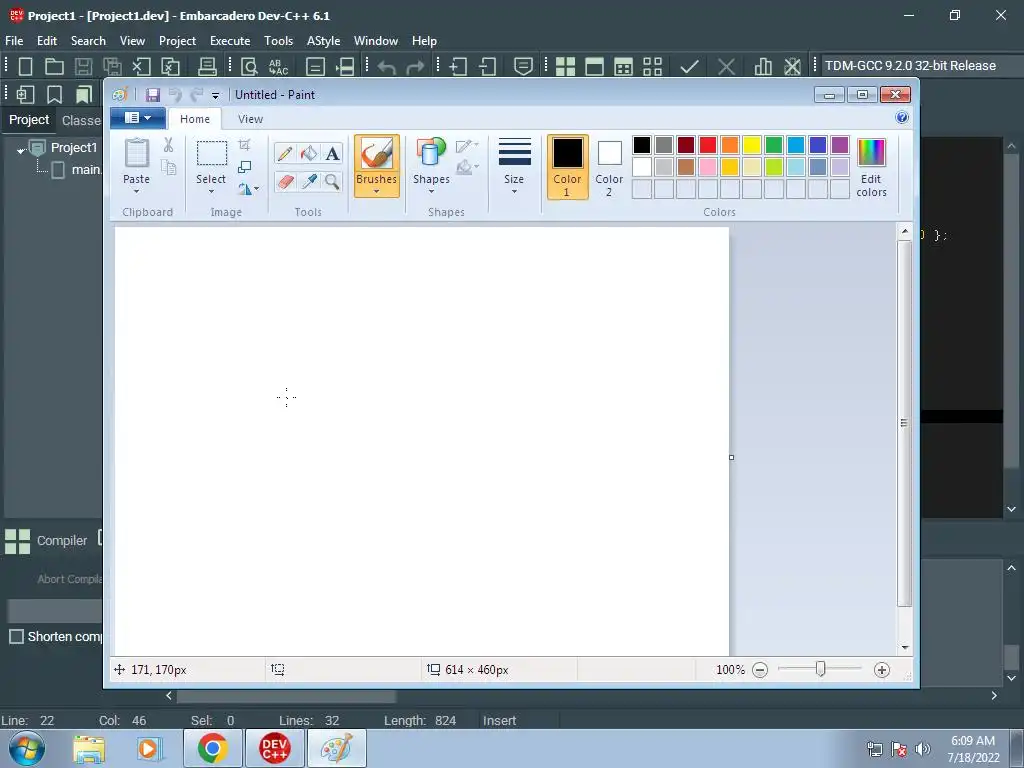The image size is (1024, 768).
Task: Open the Compiler panel tab at bottom
Action: coord(46,541)
